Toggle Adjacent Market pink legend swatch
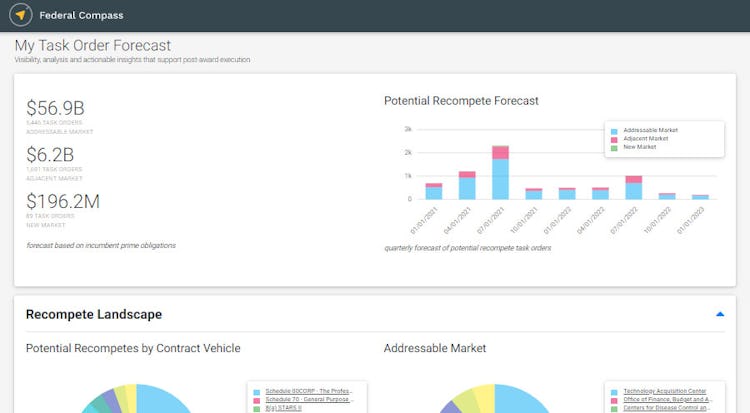 [614, 140]
